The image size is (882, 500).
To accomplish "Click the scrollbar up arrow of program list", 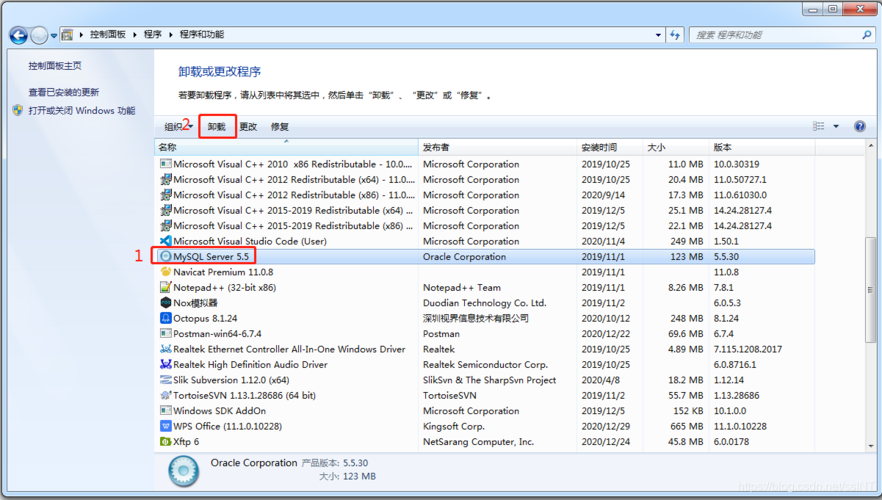I will coord(871,146).
